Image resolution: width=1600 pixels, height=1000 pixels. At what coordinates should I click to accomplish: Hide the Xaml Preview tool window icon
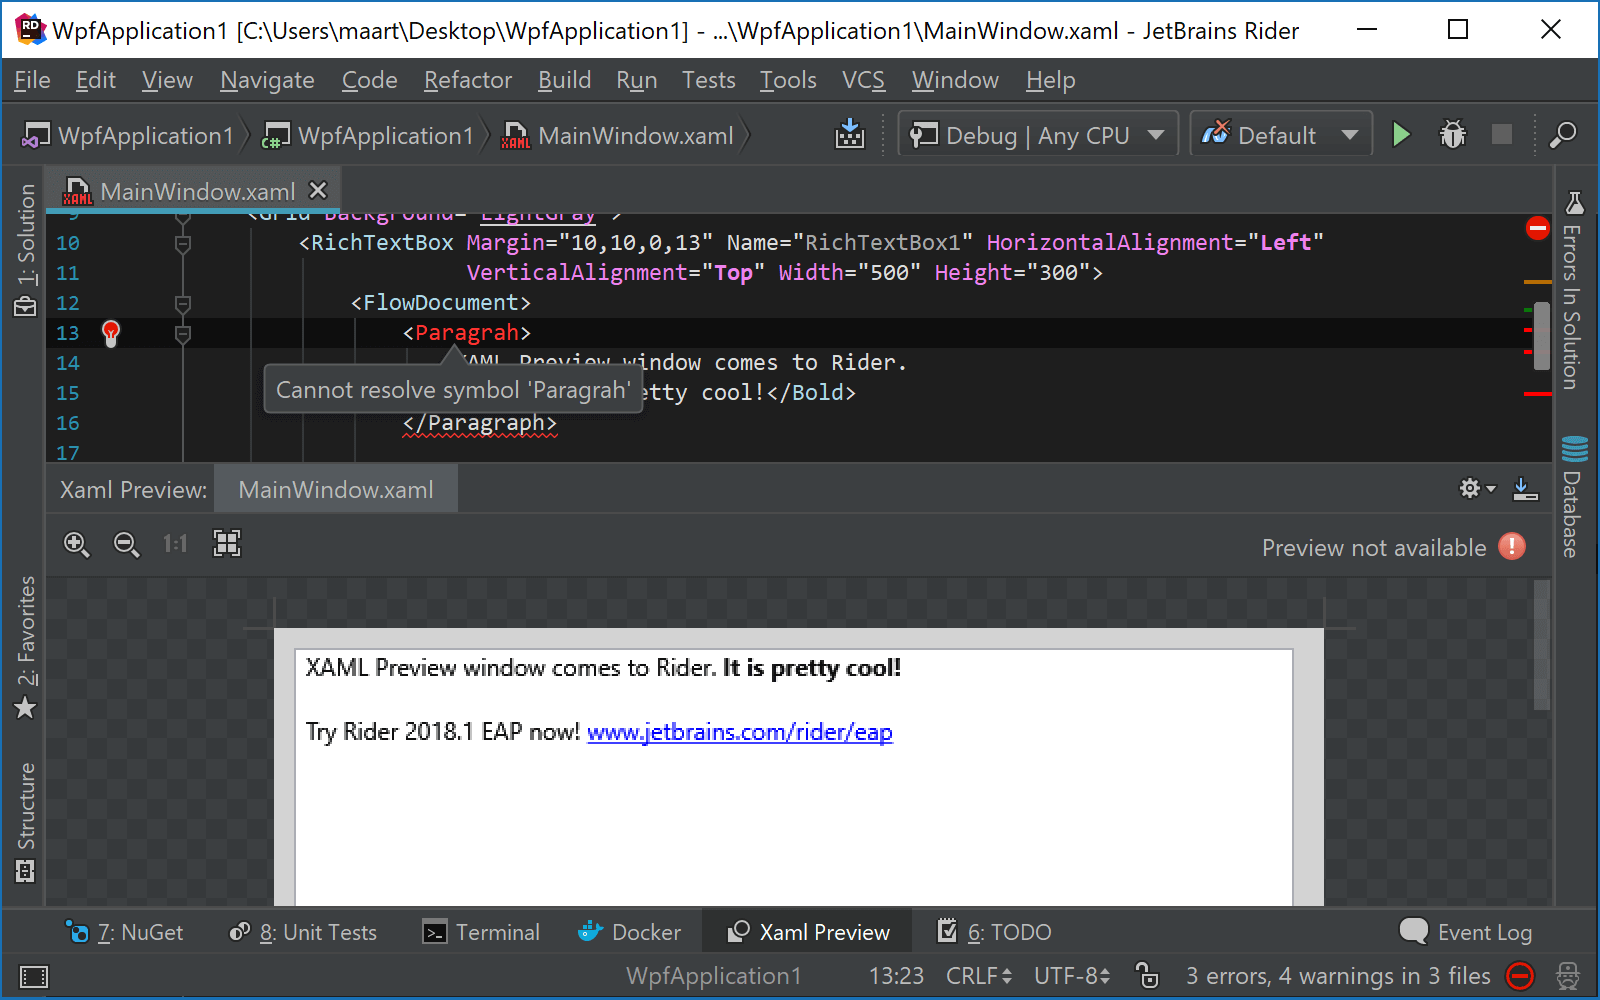(1525, 488)
